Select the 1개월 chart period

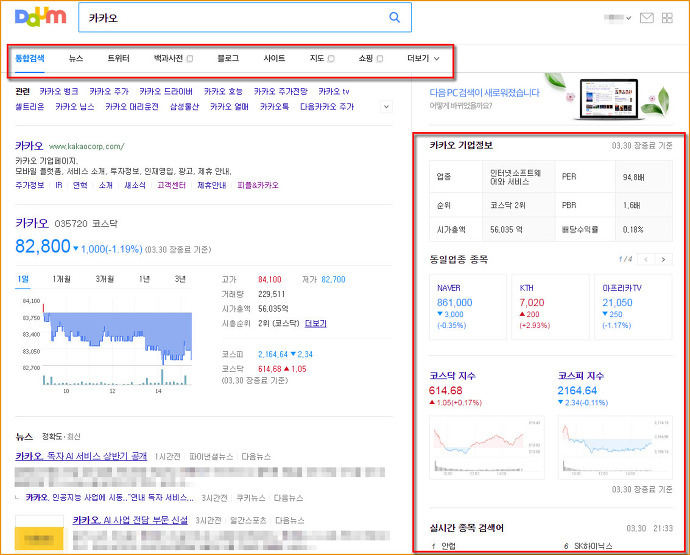pos(62,279)
